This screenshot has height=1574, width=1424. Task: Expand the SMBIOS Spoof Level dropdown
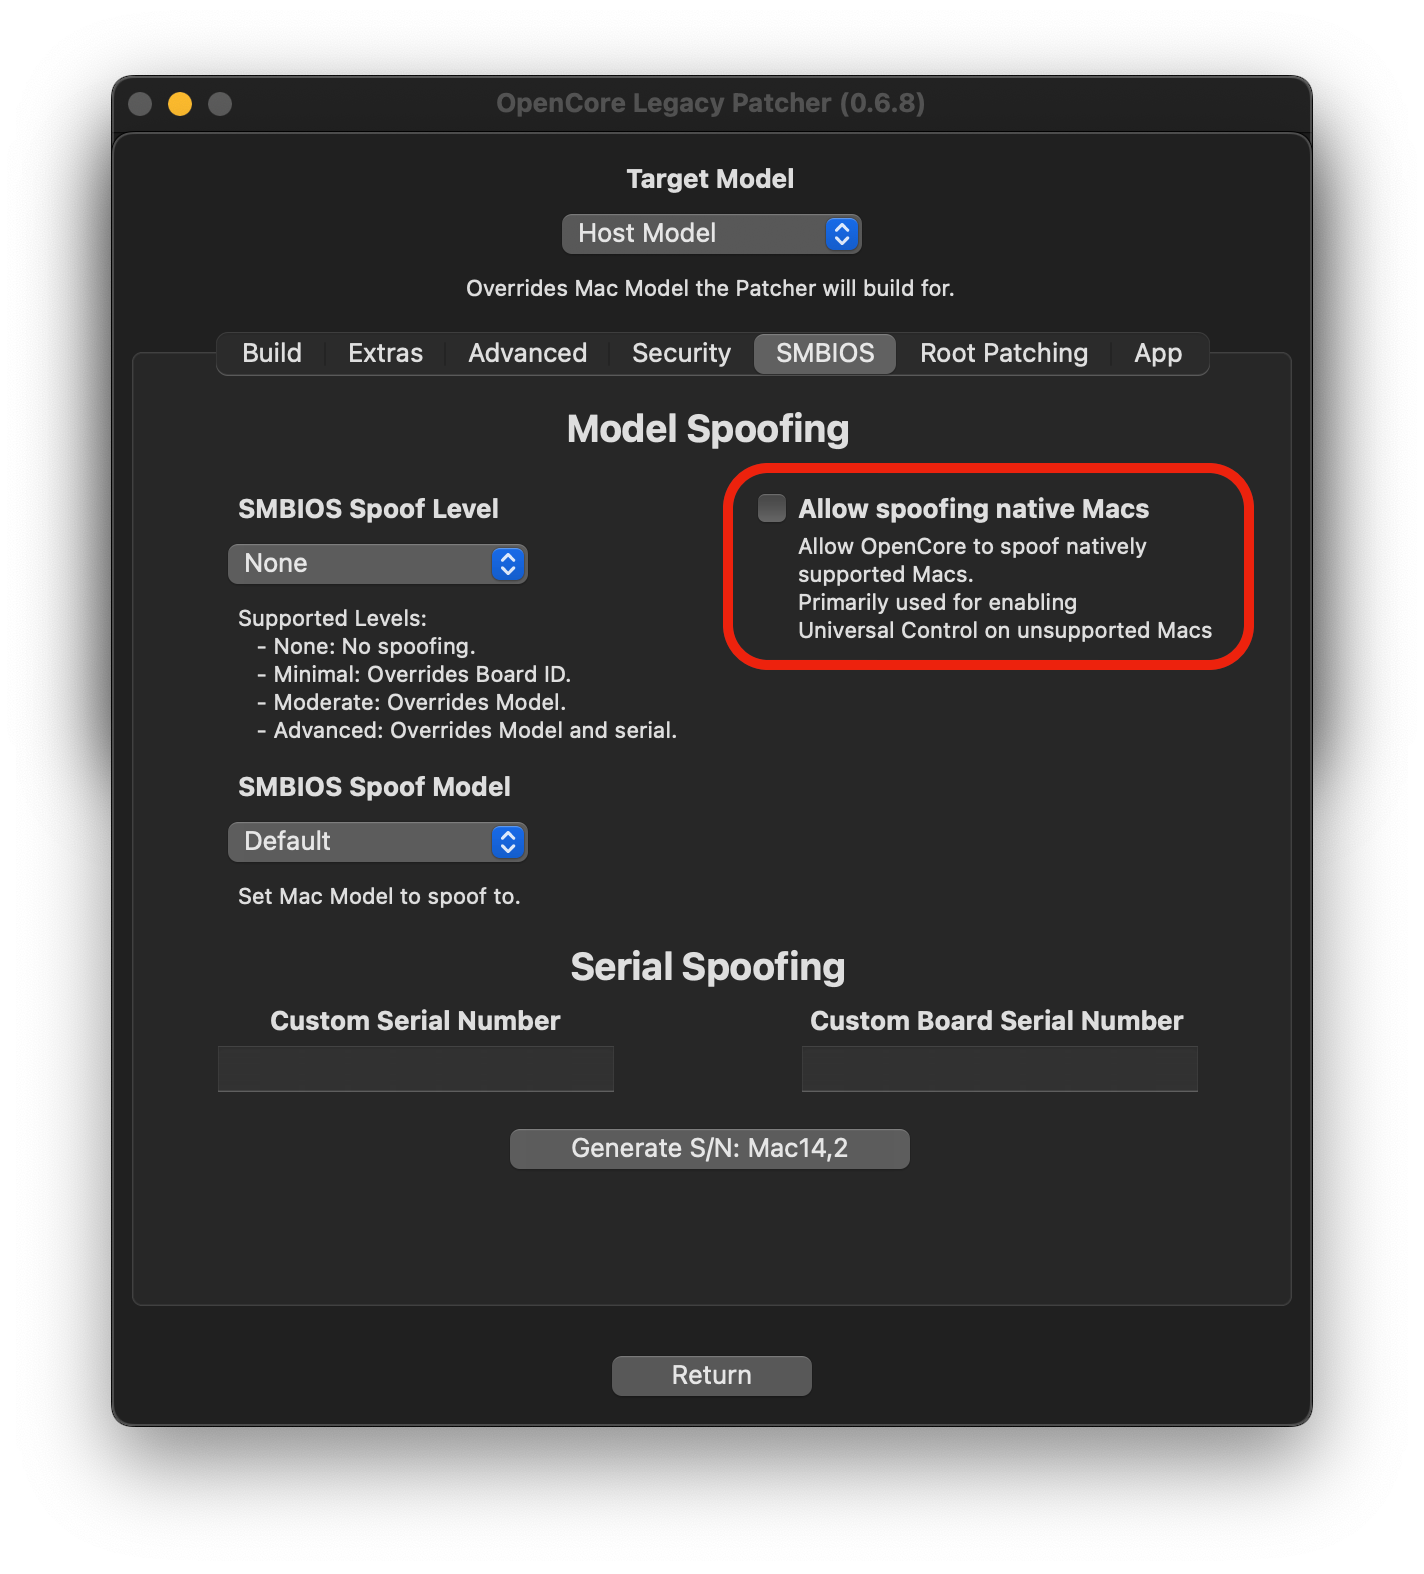tap(377, 564)
